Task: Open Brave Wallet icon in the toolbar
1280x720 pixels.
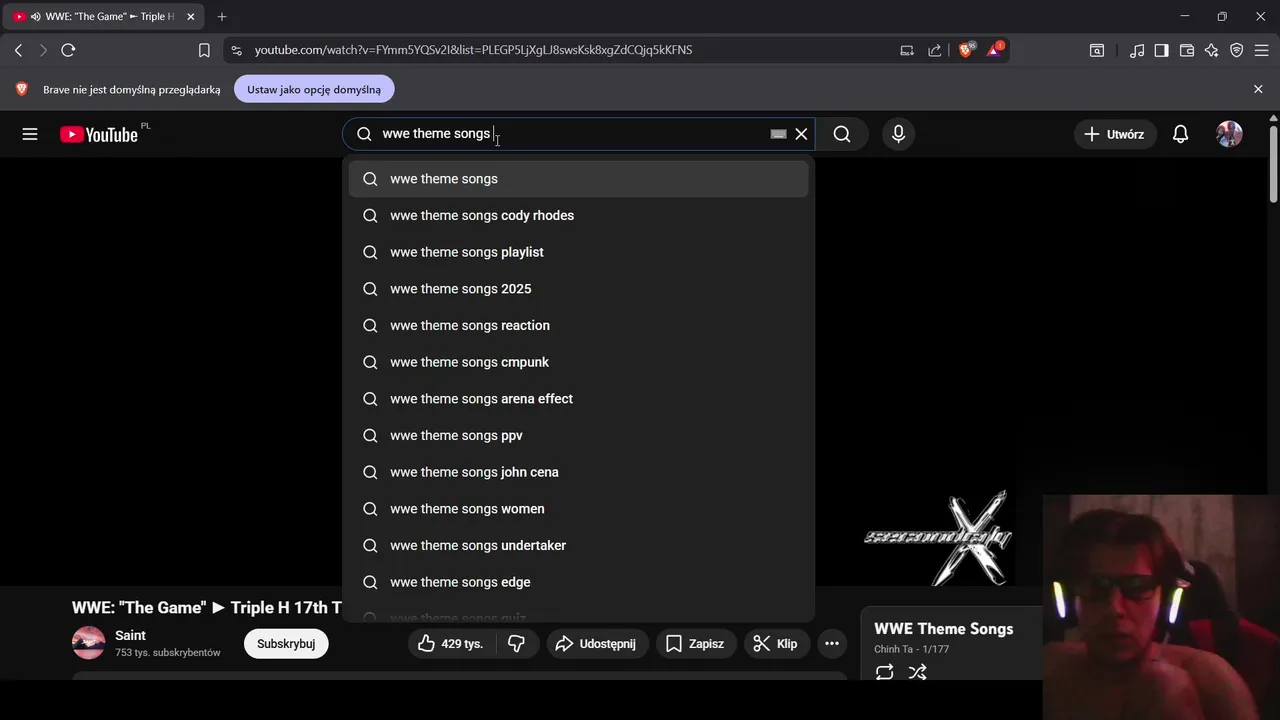Action: 1187,50
